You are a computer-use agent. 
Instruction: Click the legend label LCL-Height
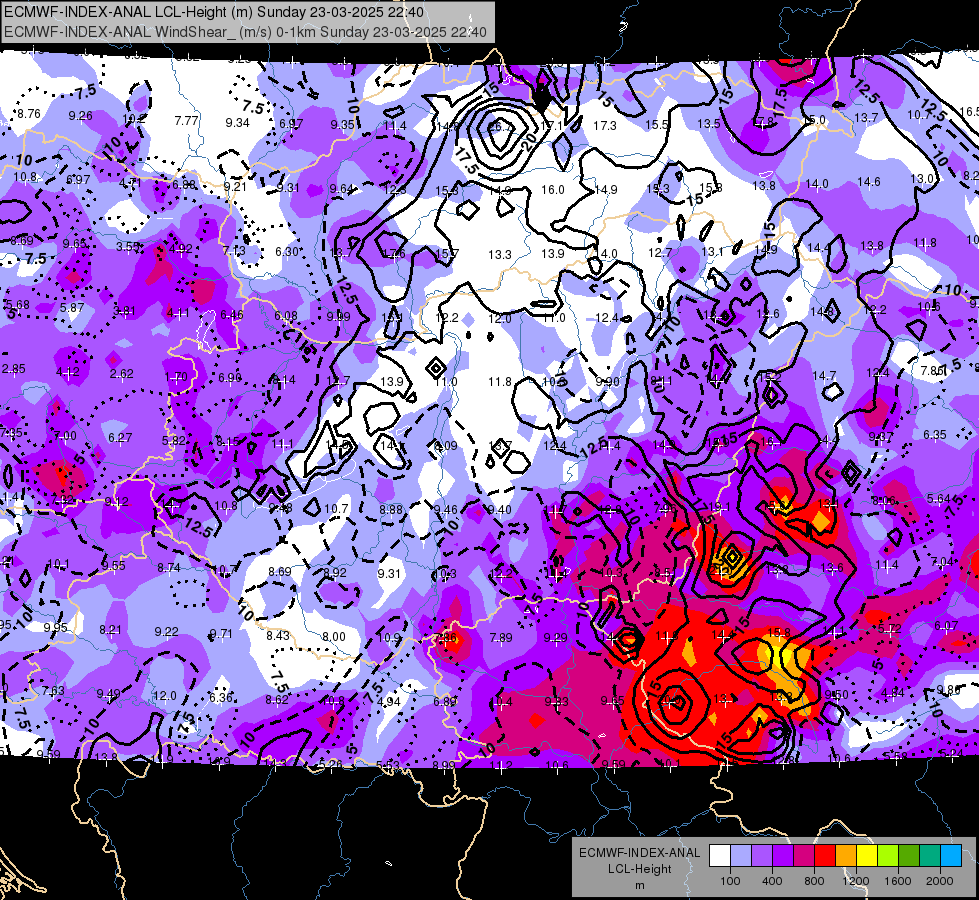pyautogui.click(x=639, y=869)
